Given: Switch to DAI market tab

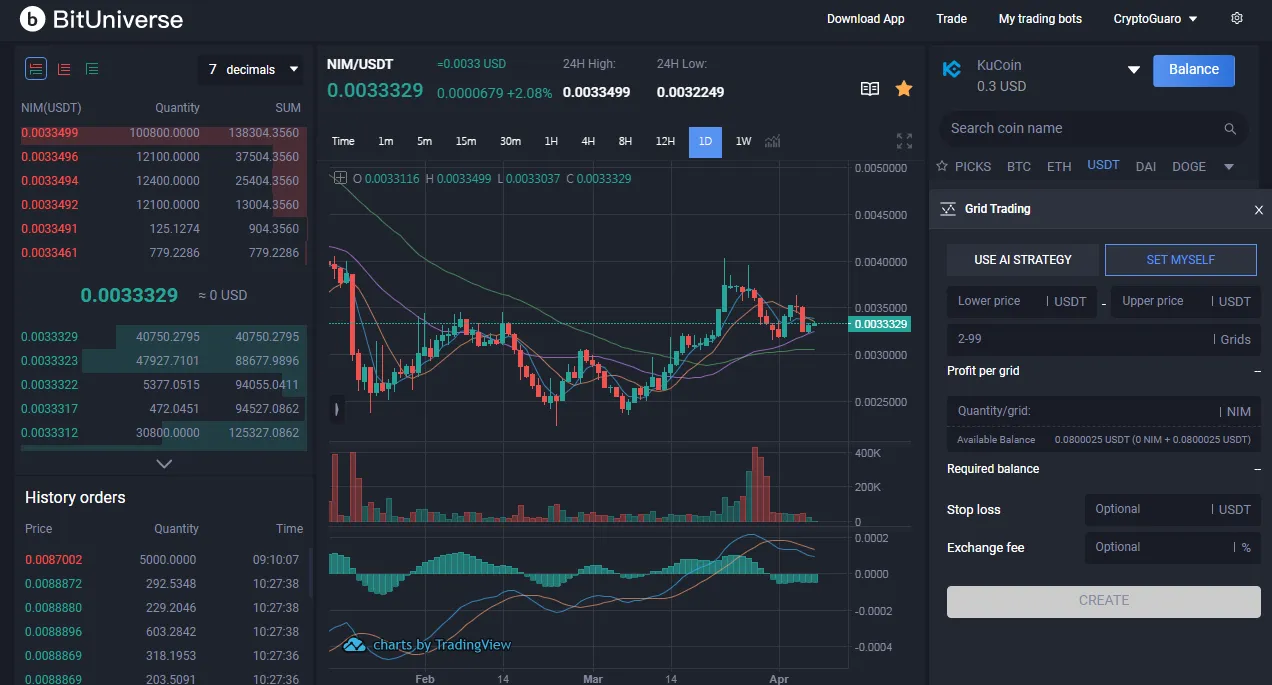Looking at the screenshot, I should pyautogui.click(x=1146, y=166).
